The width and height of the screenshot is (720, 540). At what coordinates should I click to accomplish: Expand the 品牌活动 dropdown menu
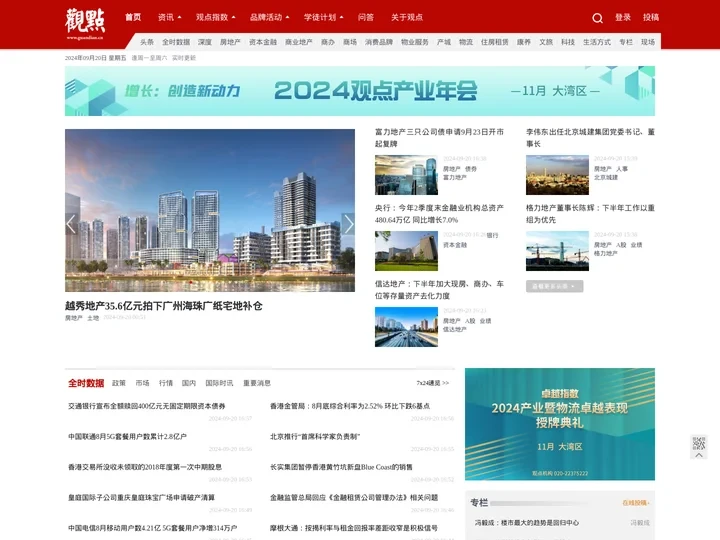pos(270,17)
